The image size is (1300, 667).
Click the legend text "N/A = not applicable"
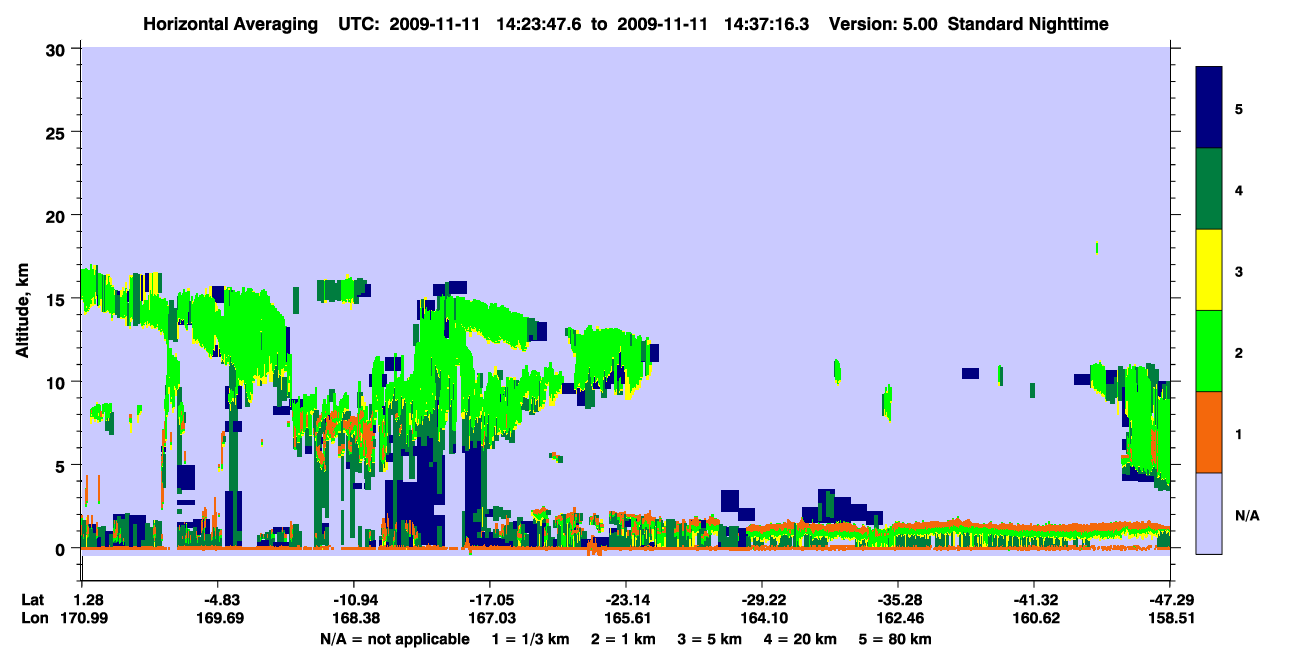coord(394,638)
